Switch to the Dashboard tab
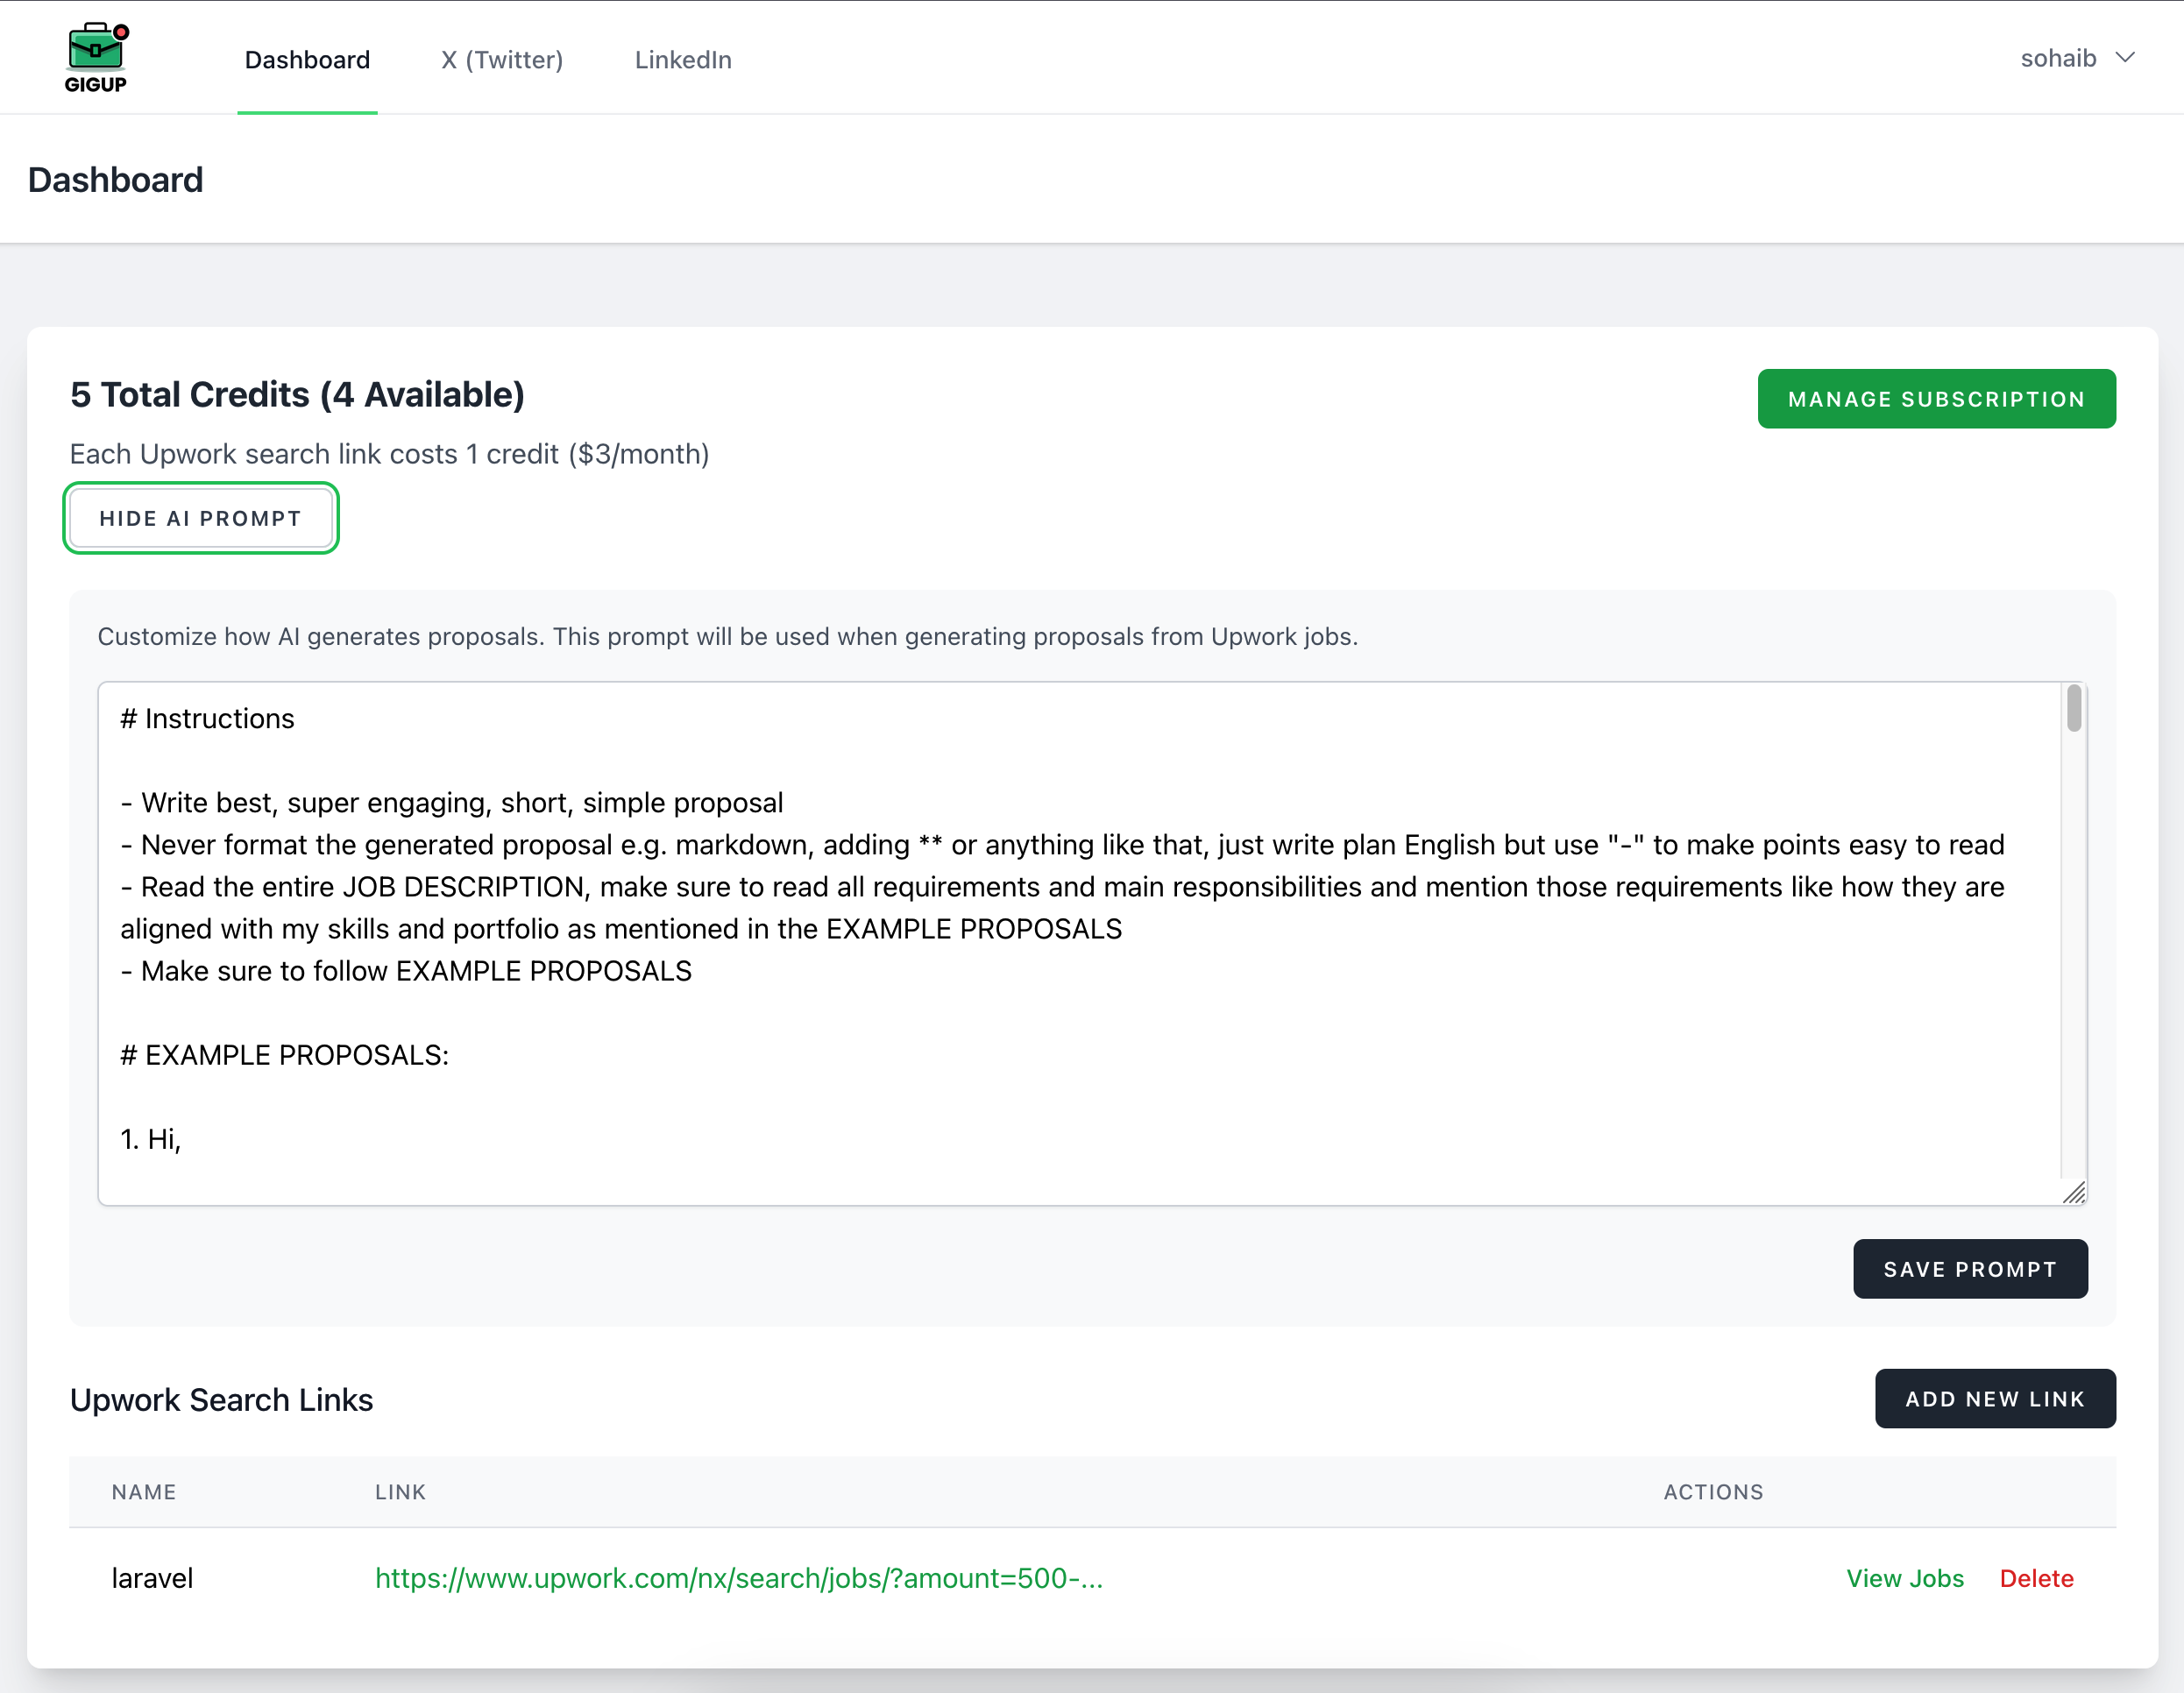Viewport: 2184px width, 1693px height. tap(307, 60)
